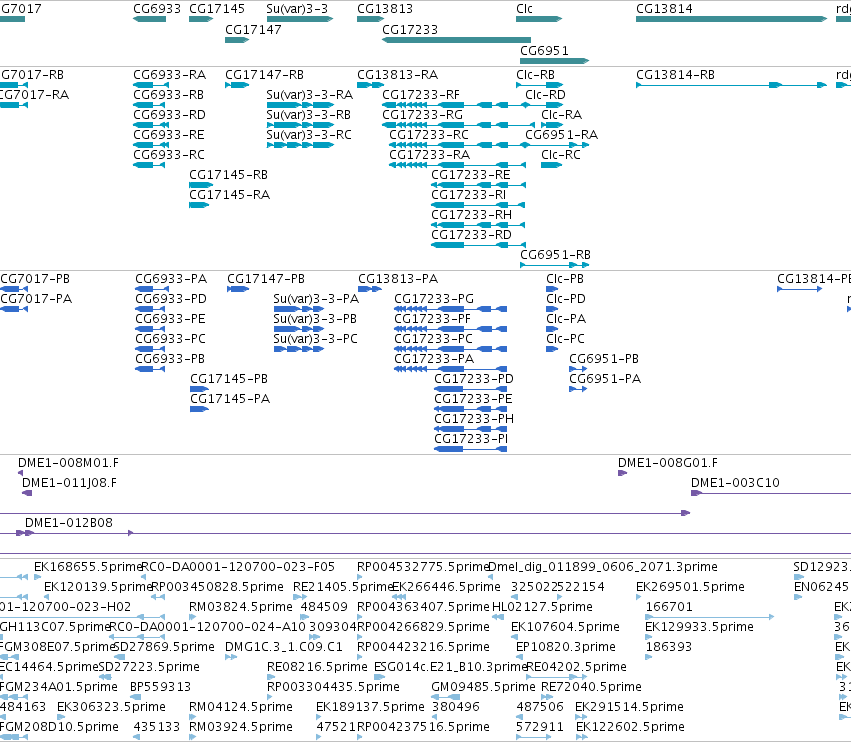Screen dimensions: 851x742
Task: Click transcript CG13814-RB
Action: tap(675, 74)
